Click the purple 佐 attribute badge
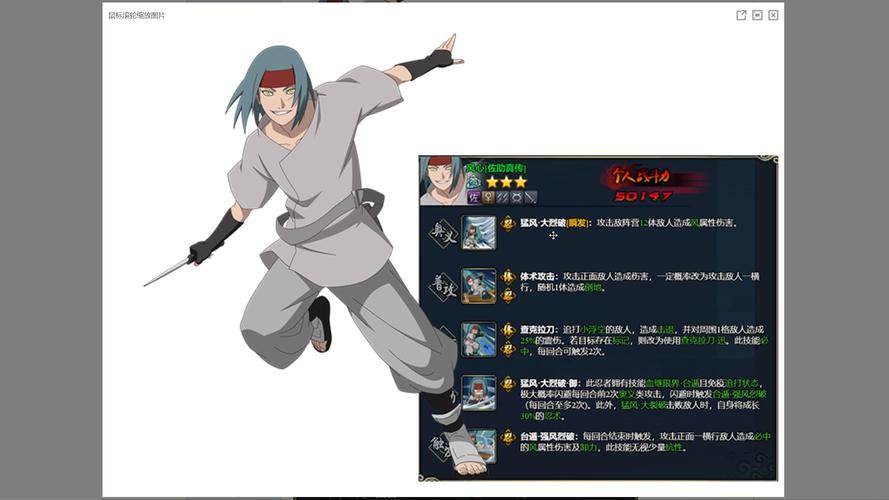Screen dimensions: 889x500 (473, 197)
